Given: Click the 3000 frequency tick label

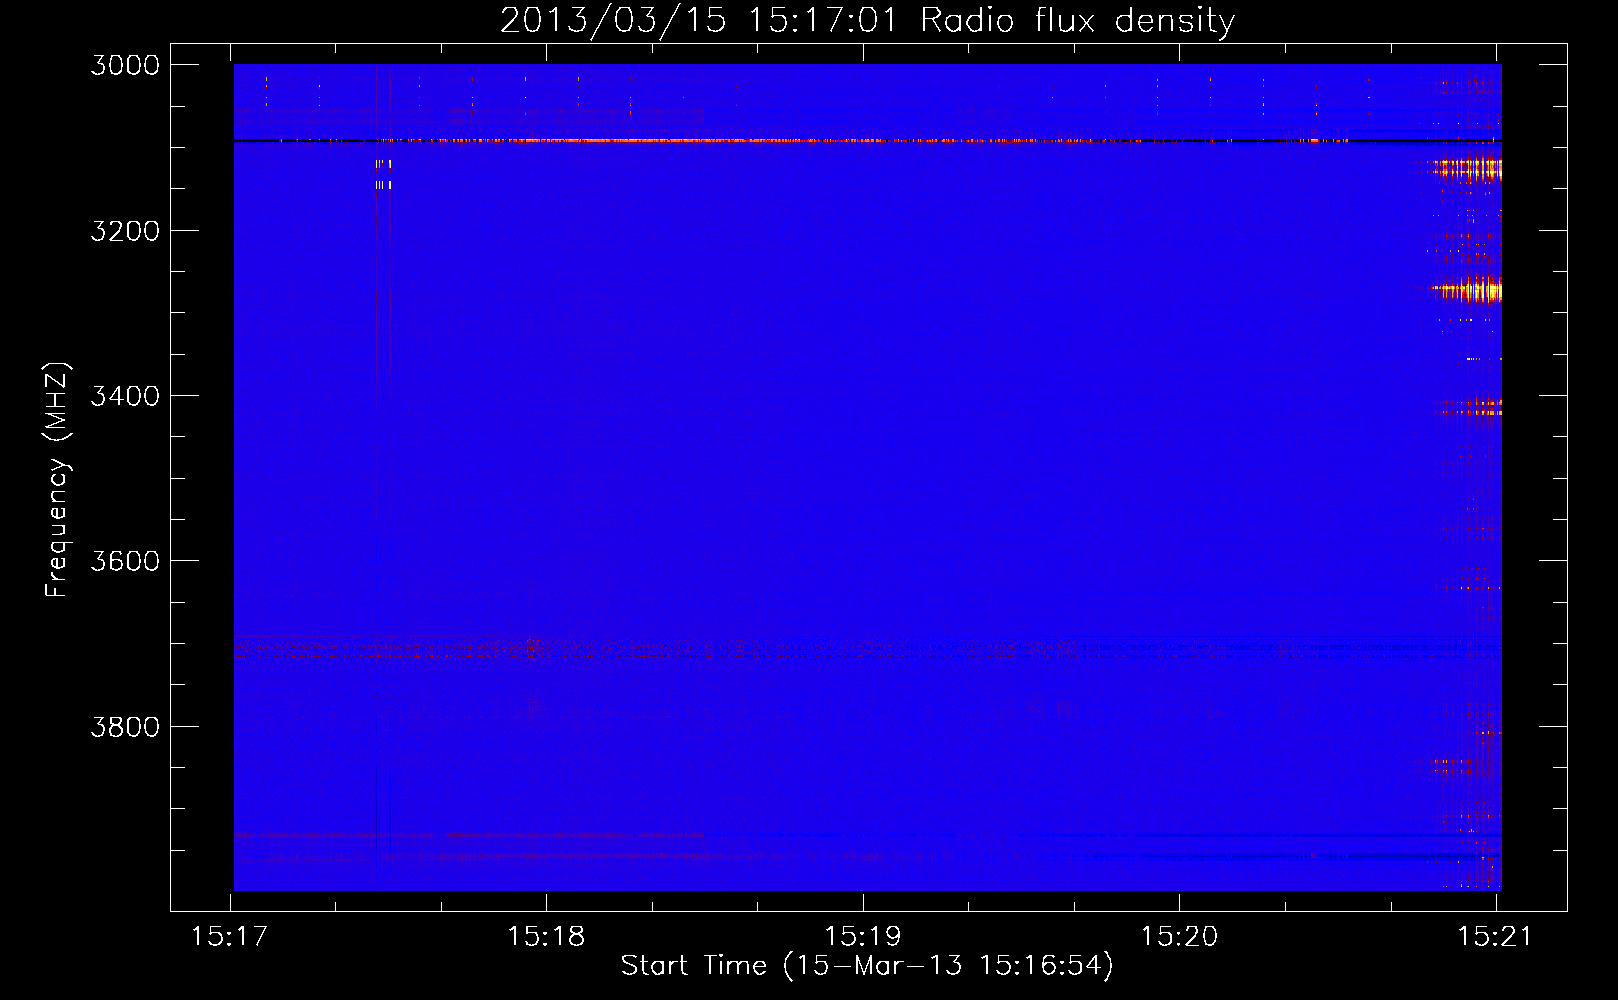Looking at the screenshot, I should click(x=125, y=65).
